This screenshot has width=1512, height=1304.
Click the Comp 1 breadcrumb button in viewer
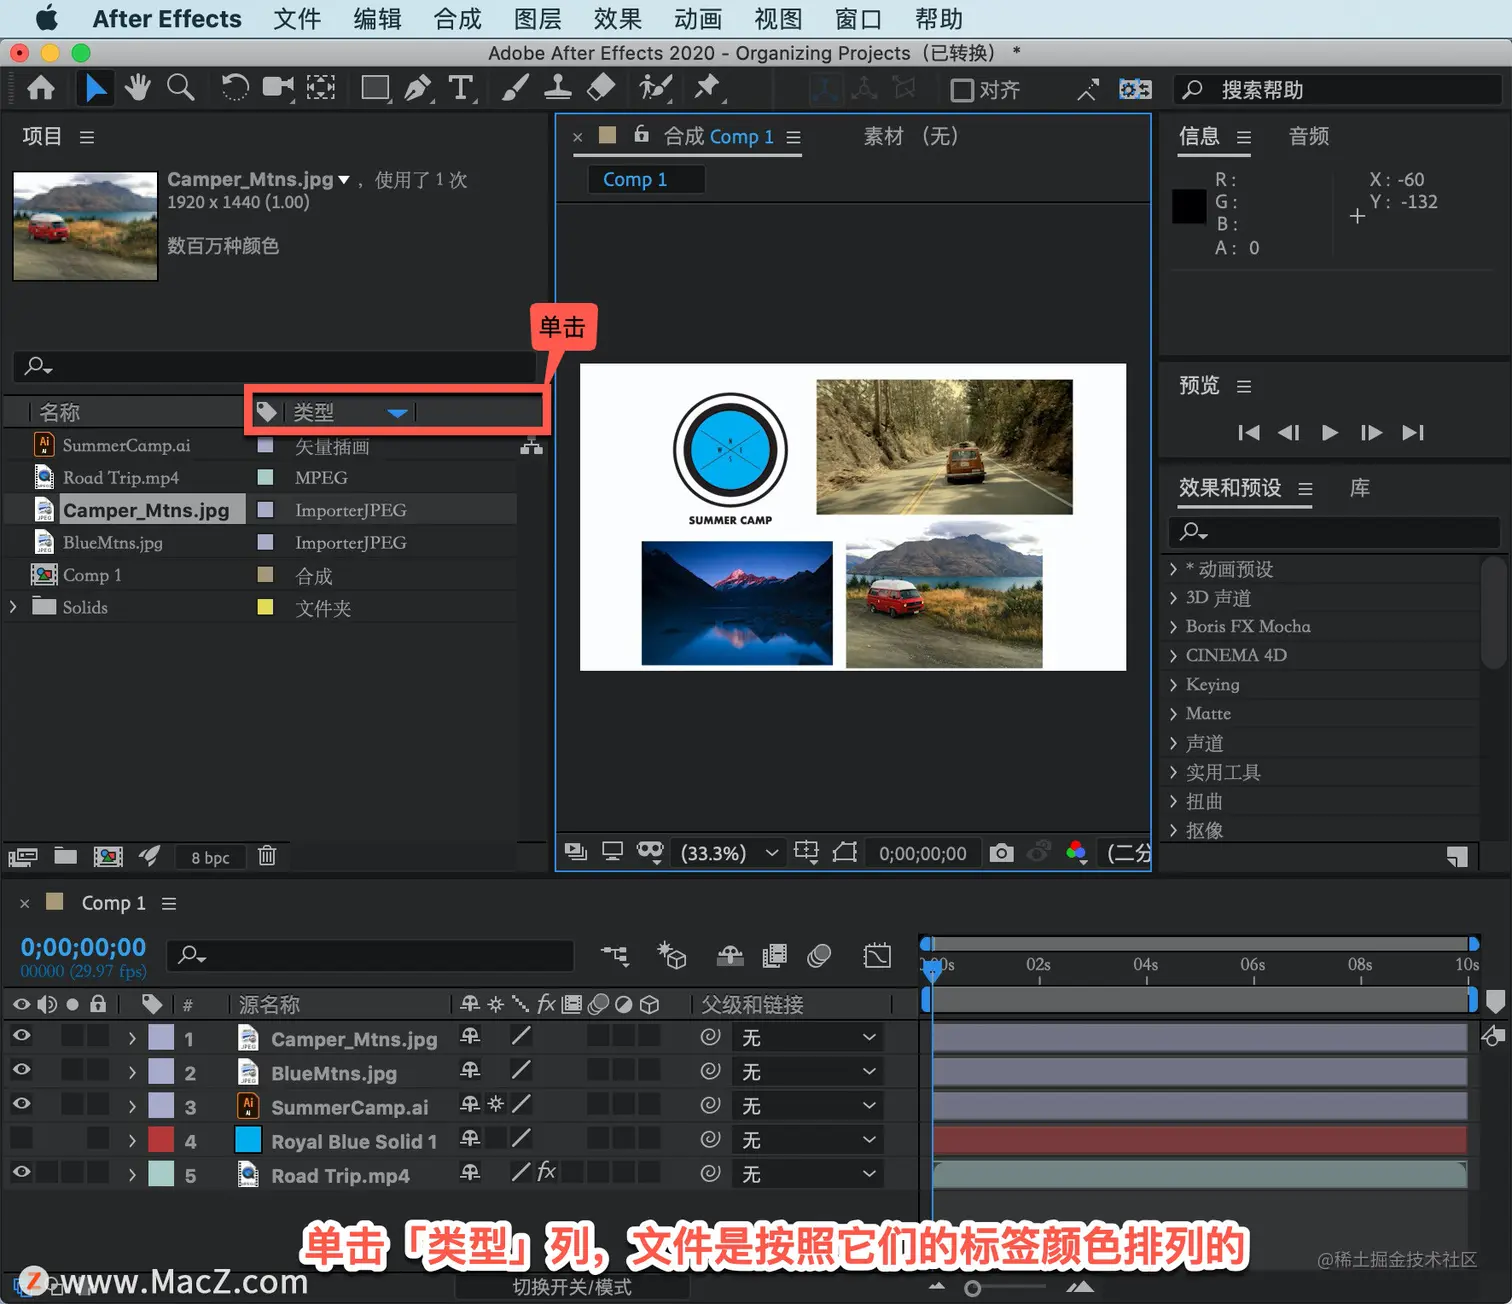point(646,179)
